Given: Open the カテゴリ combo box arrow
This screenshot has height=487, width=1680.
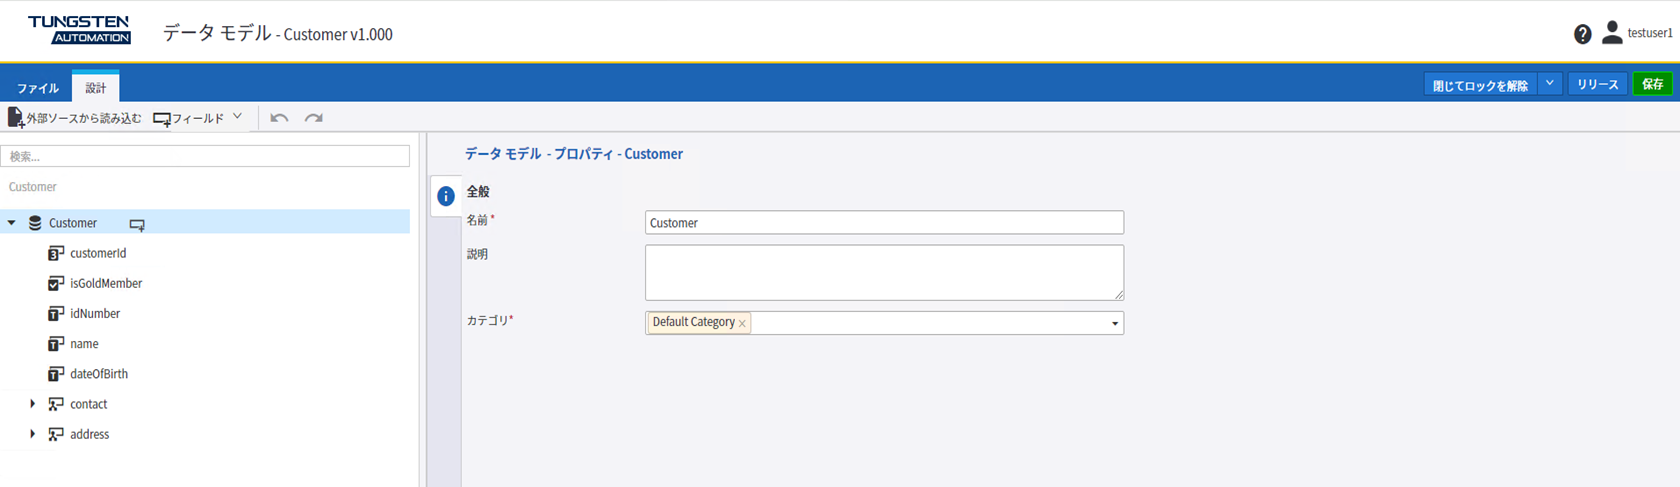Looking at the screenshot, I should pos(1114,323).
